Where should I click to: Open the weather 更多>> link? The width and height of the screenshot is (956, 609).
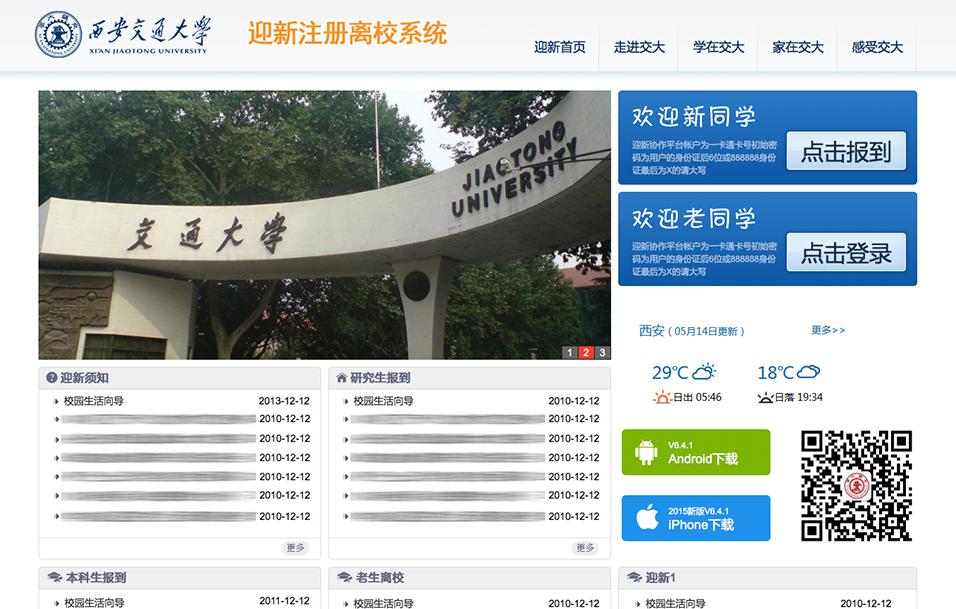click(828, 330)
